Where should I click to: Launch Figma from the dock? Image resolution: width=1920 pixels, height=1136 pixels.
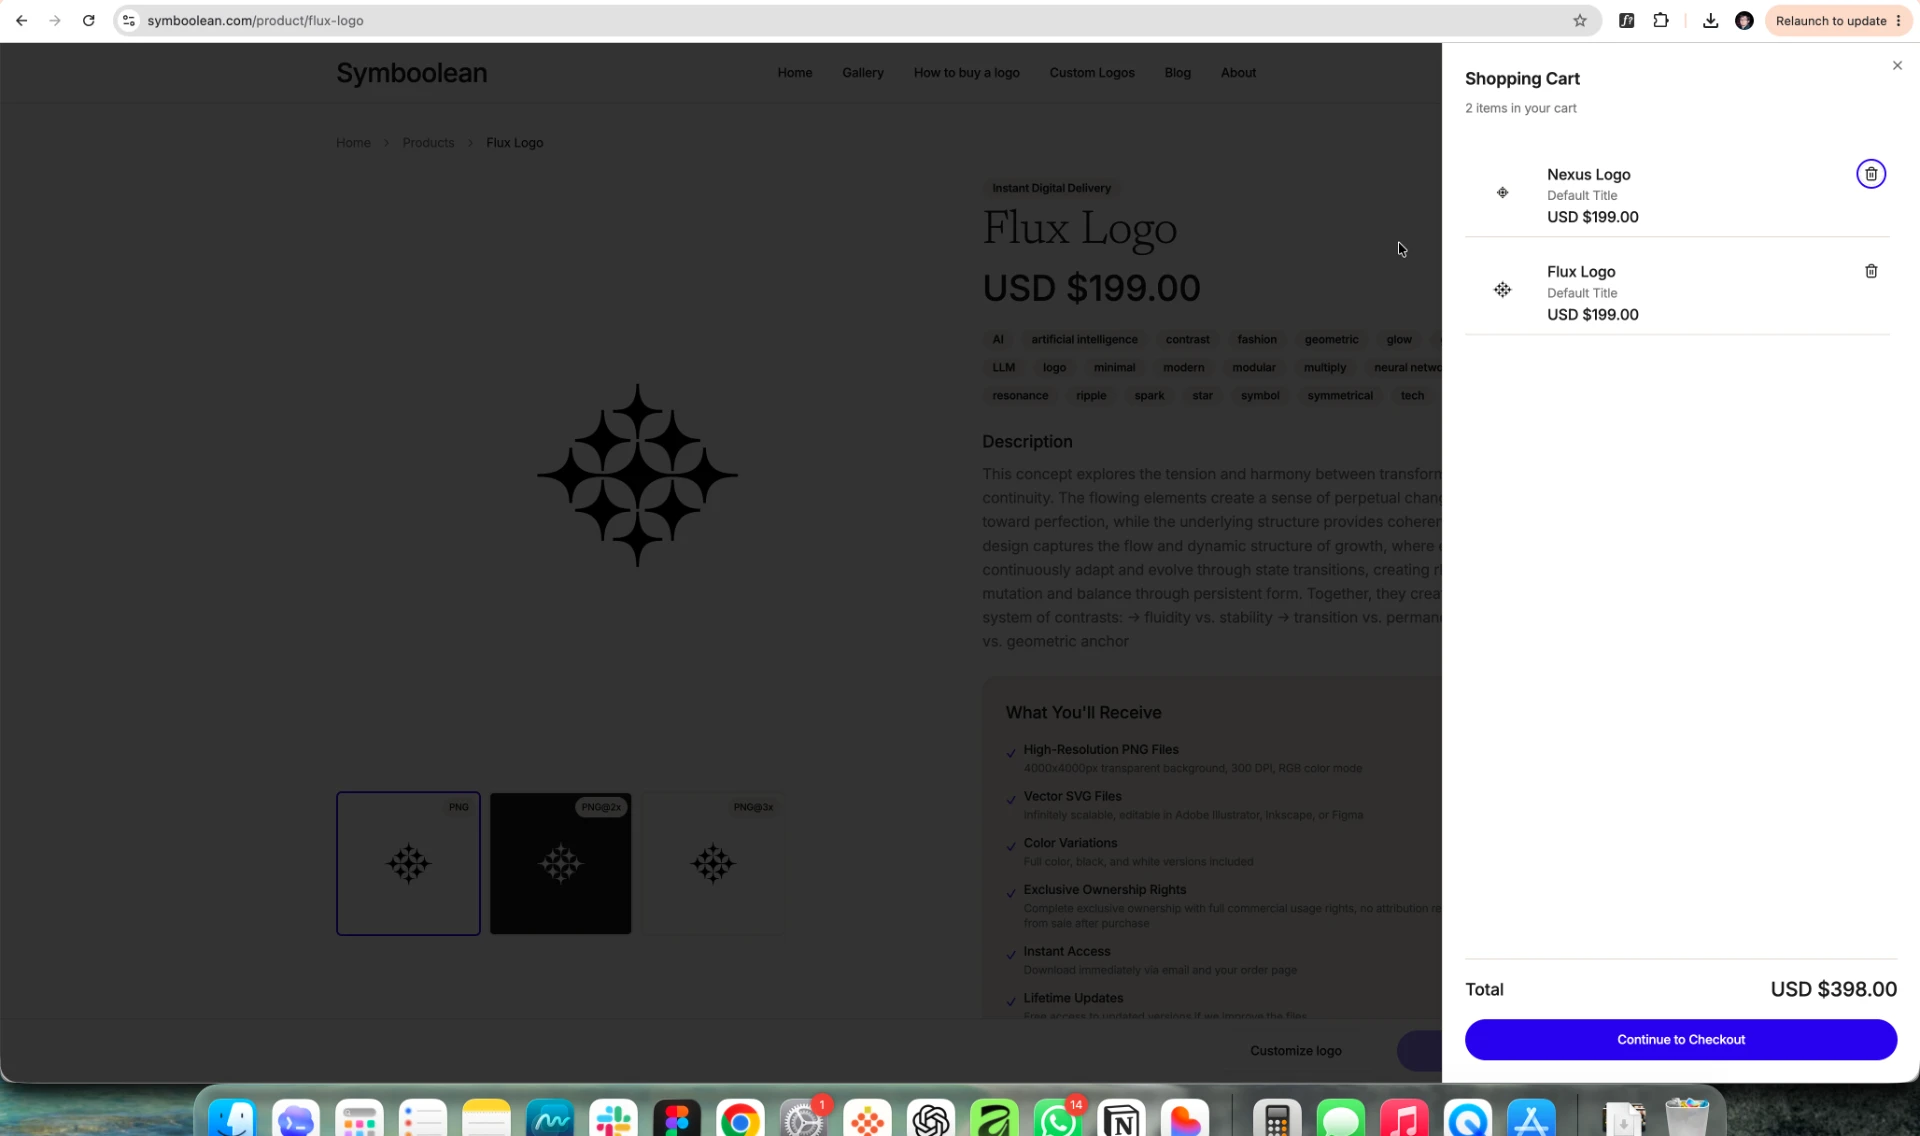(677, 1120)
